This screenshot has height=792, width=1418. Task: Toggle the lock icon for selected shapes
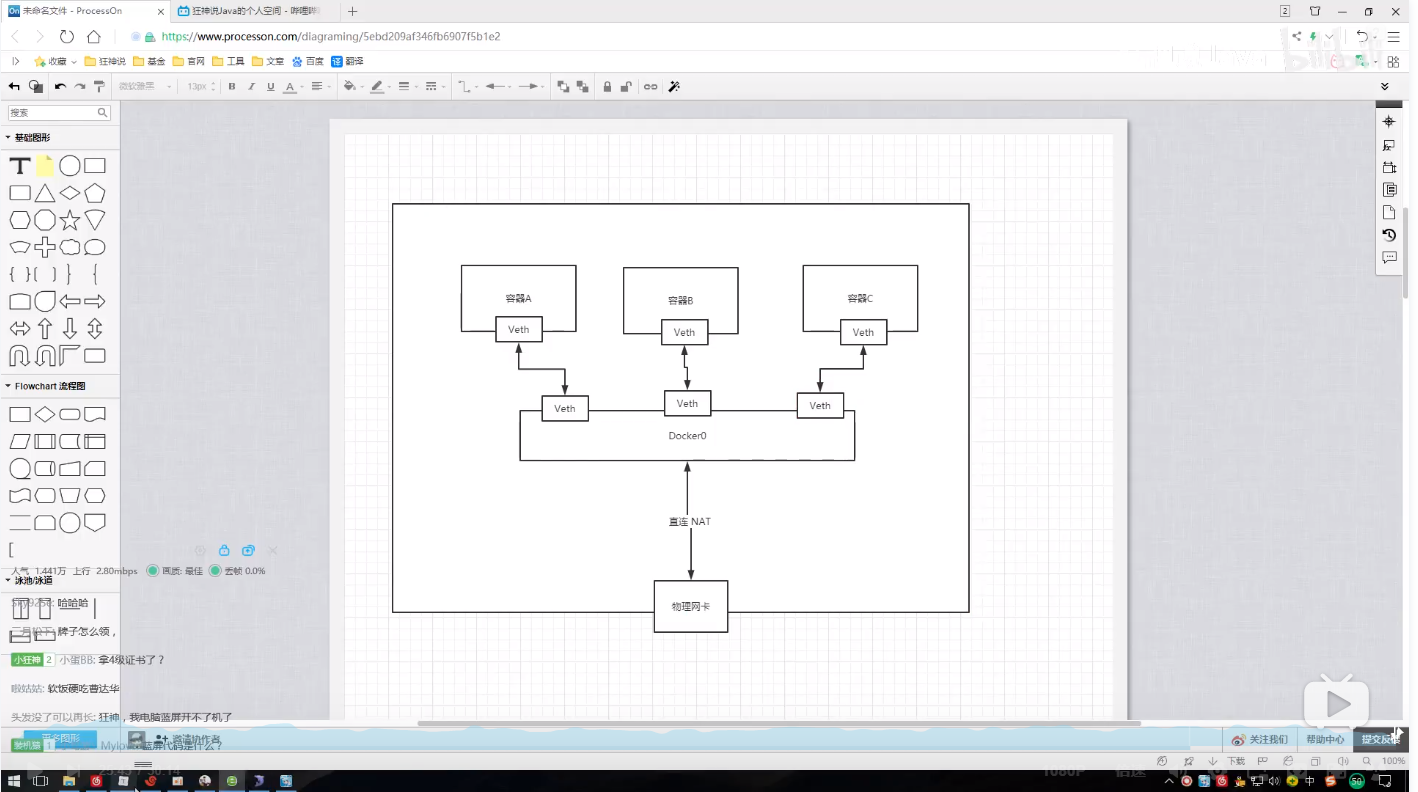pyautogui.click(x=607, y=87)
